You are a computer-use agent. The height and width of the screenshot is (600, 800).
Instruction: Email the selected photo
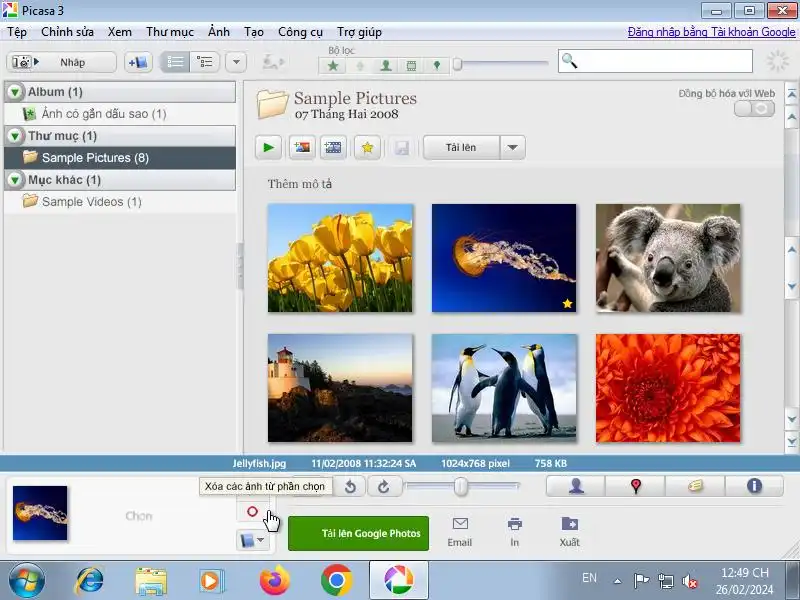[460, 532]
